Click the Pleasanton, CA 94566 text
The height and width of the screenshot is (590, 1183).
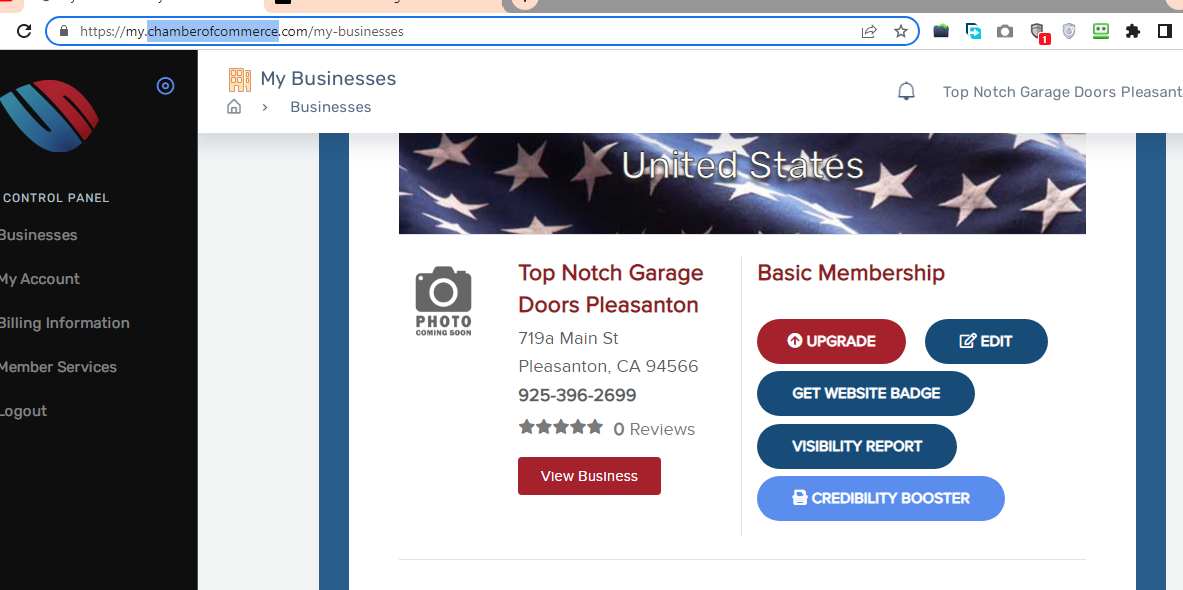click(x=608, y=366)
